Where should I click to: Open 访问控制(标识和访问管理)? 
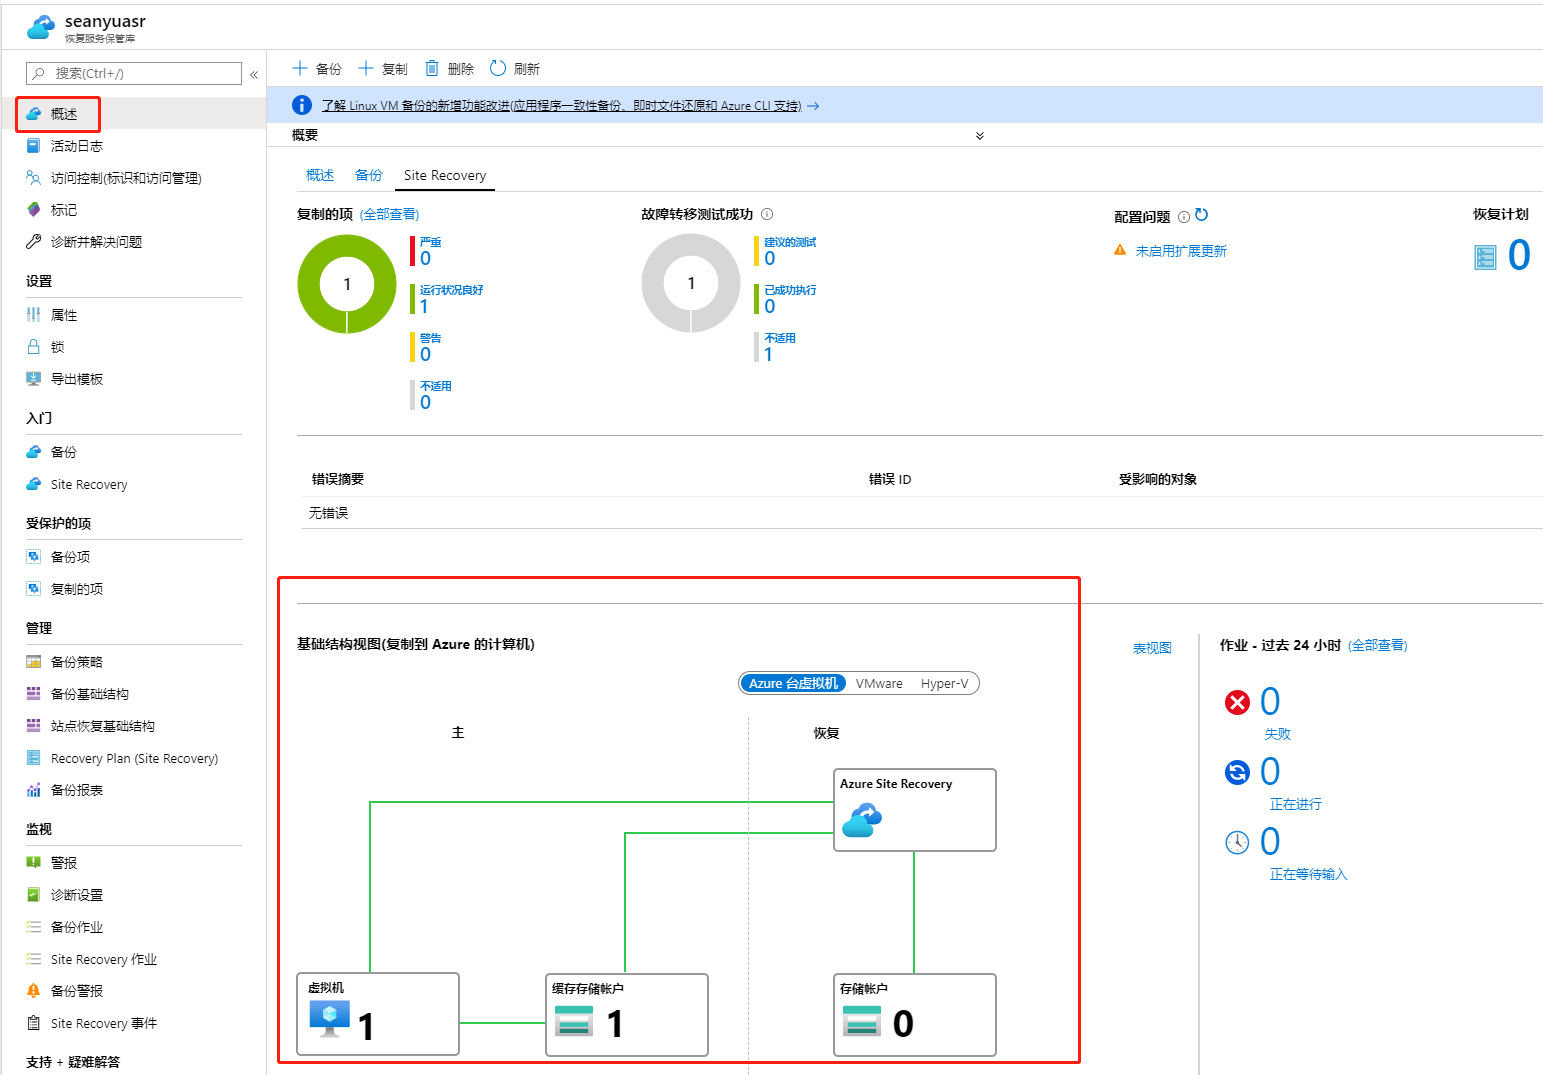[x=125, y=178]
